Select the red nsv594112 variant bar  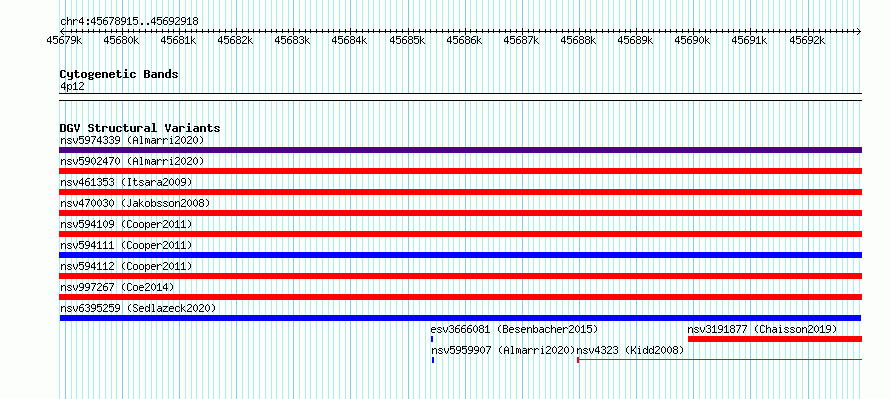pos(460,276)
